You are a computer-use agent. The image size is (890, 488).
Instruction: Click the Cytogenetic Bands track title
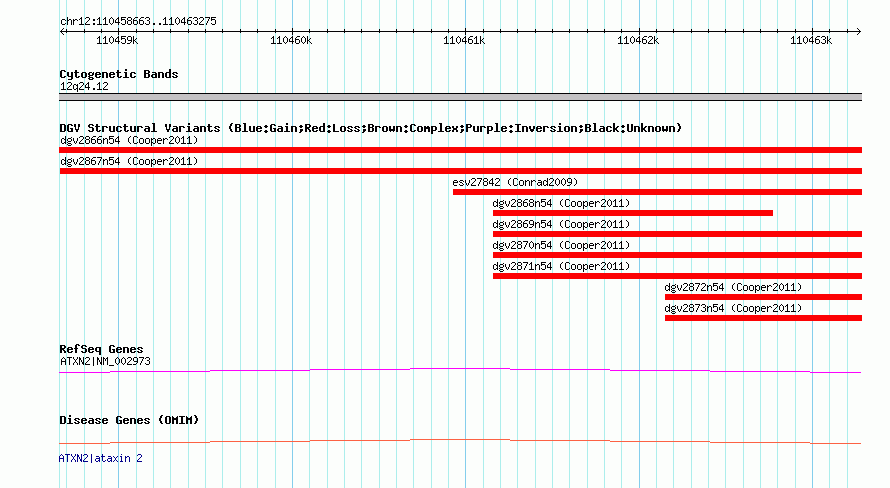[x=119, y=74]
